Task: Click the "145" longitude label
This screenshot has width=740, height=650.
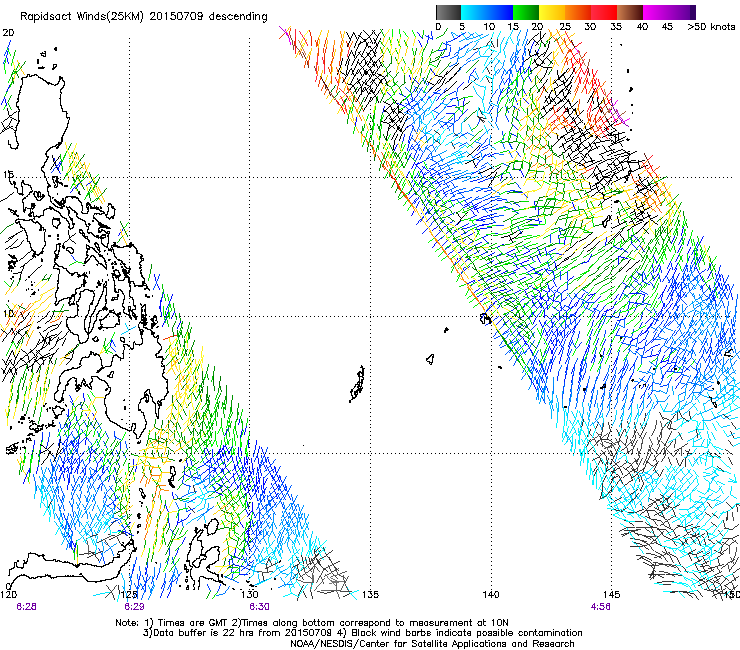Action: [x=611, y=594]
